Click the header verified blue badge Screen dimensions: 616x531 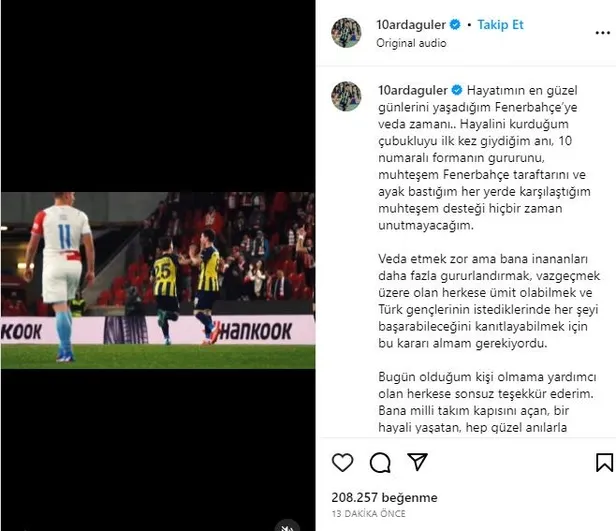[x=455, y=25]
